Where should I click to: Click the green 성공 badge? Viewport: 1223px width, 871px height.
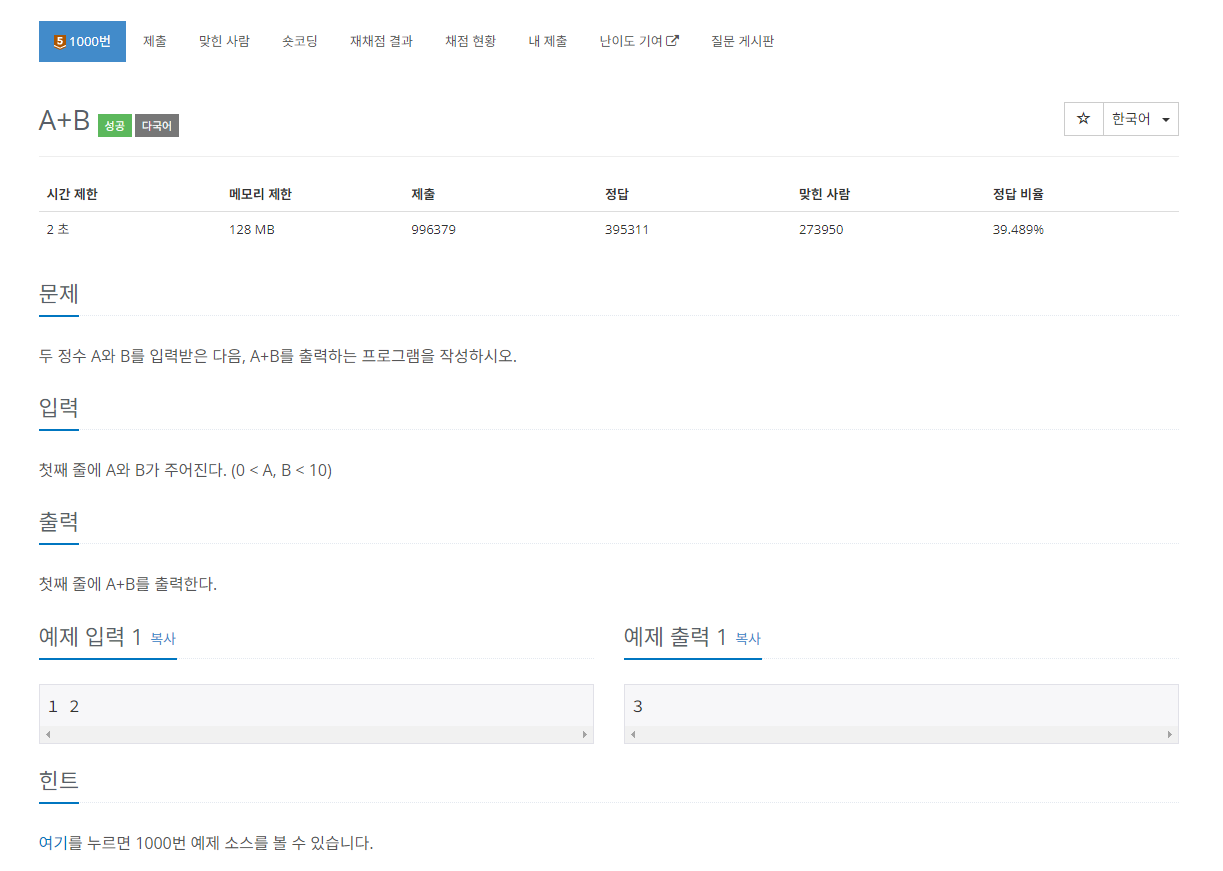click(x=115, y=126)
